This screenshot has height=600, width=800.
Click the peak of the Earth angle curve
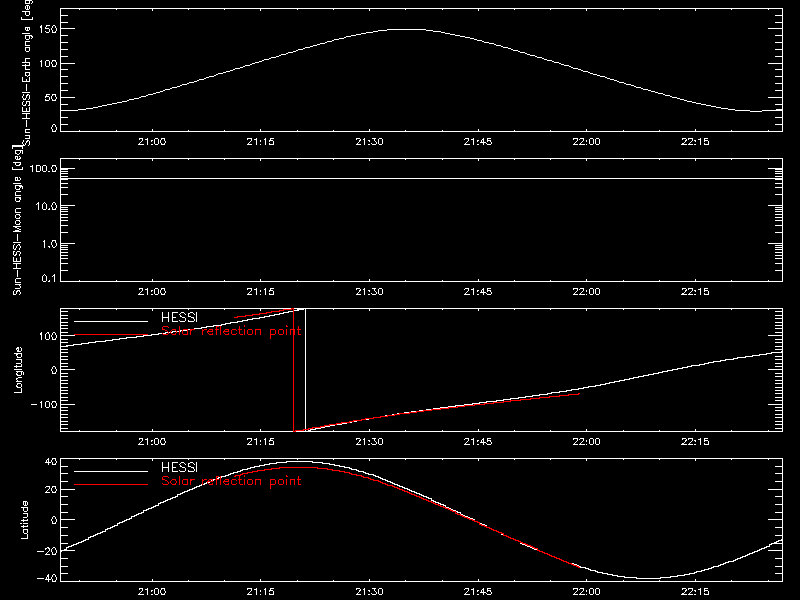tap(406, 29)
